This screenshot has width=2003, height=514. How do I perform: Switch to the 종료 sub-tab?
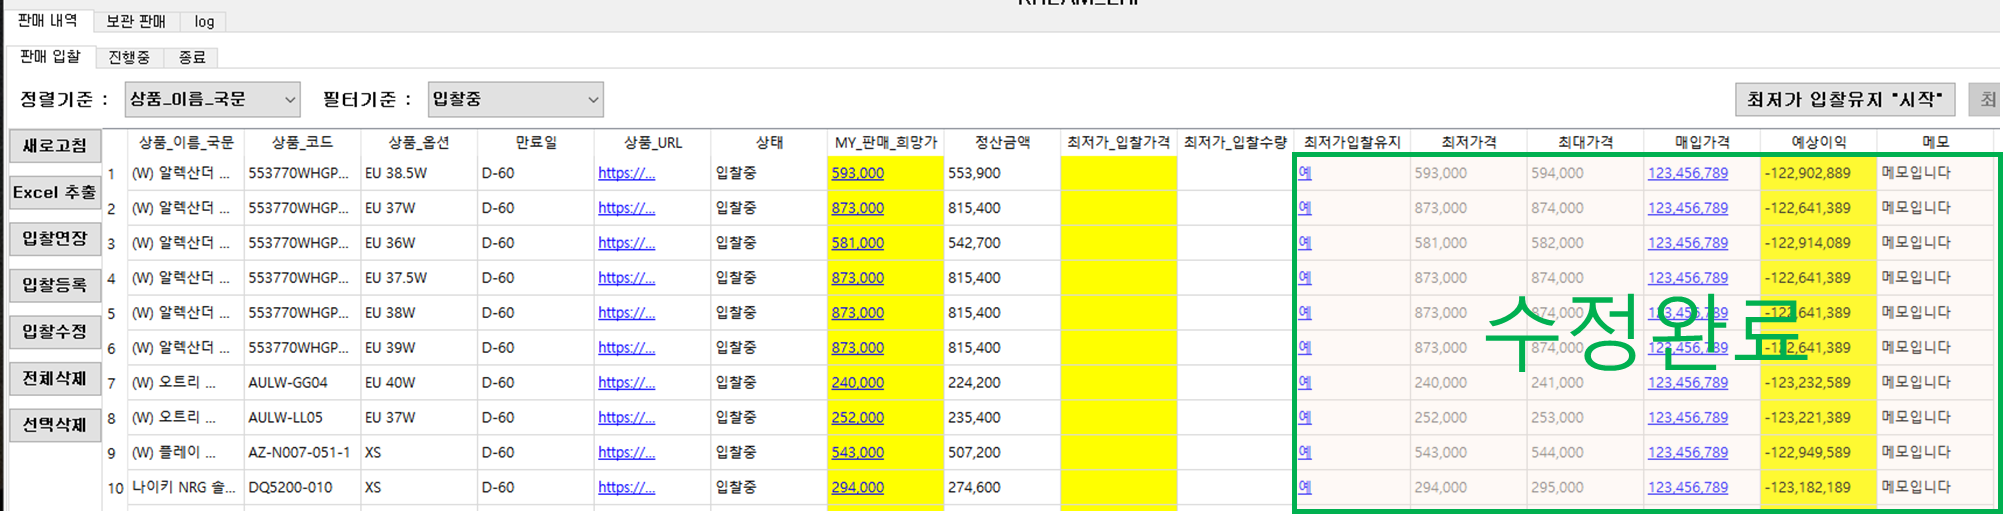point(192,57)
